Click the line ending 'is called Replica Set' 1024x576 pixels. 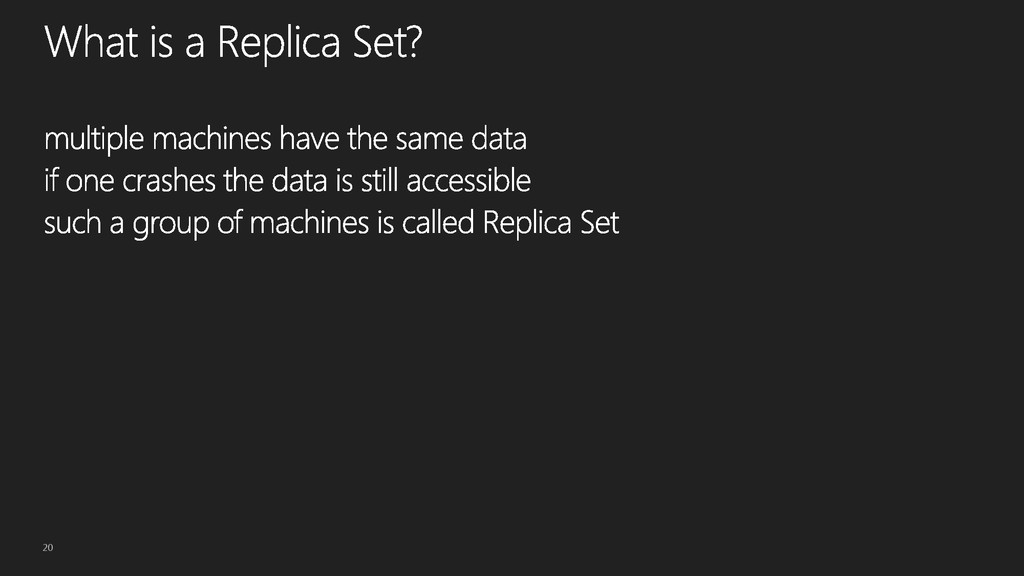tap(331, 223)
